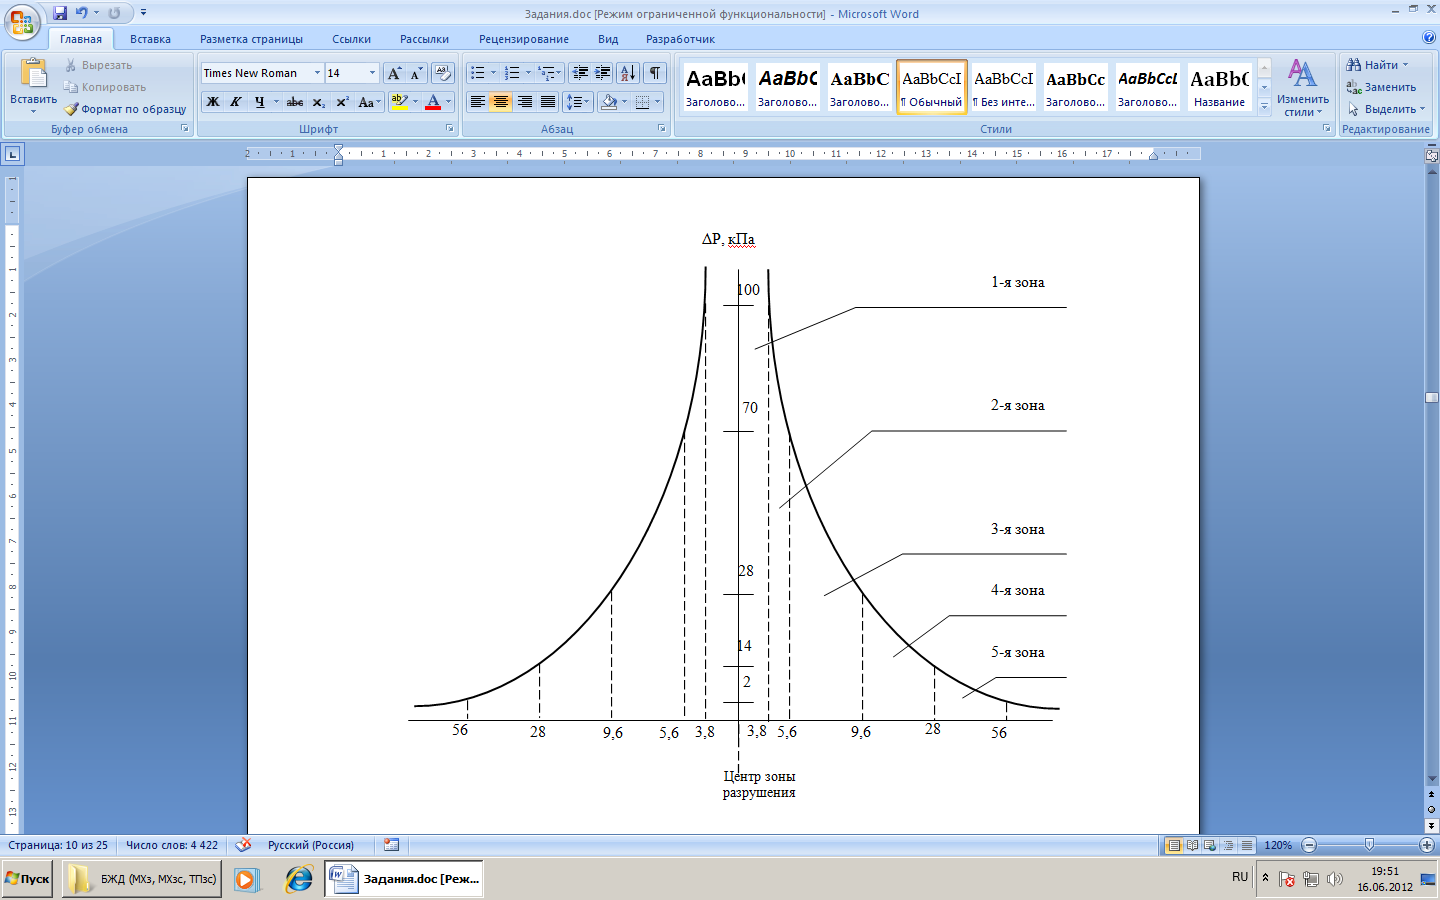
Task: Open the Вставка tab
Action: [150, 39]
